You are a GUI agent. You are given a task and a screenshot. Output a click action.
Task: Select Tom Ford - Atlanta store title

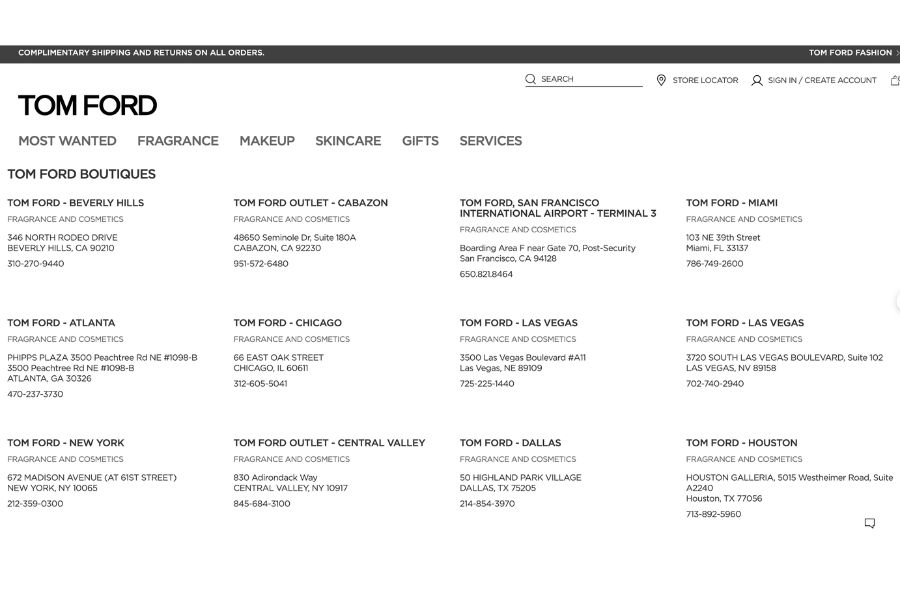(61, 323)
